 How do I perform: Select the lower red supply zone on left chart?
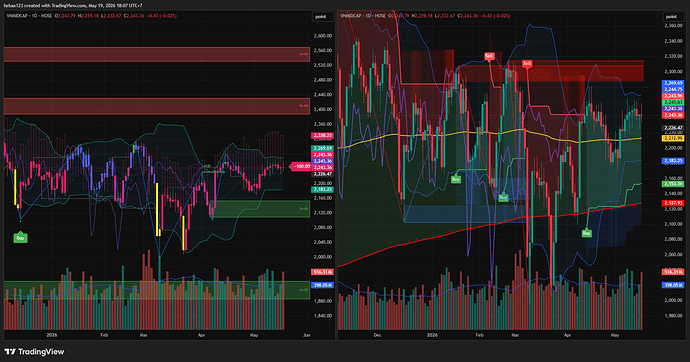pos(157,106)
